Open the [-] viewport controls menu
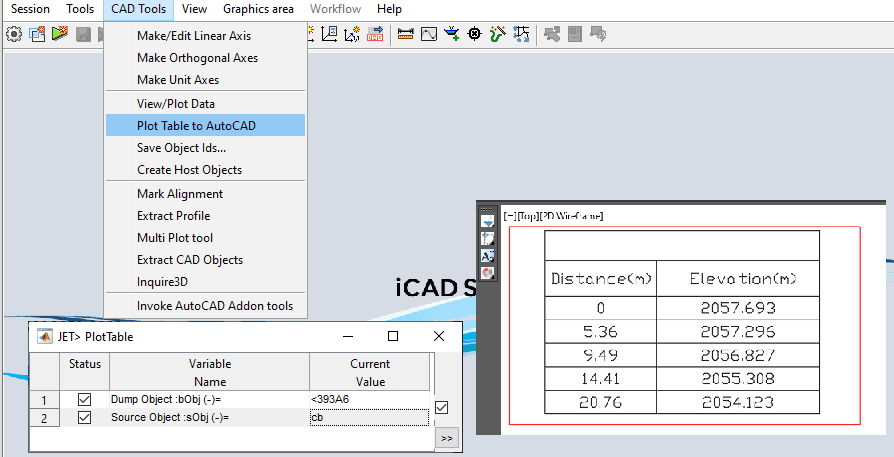 [509, 216]
